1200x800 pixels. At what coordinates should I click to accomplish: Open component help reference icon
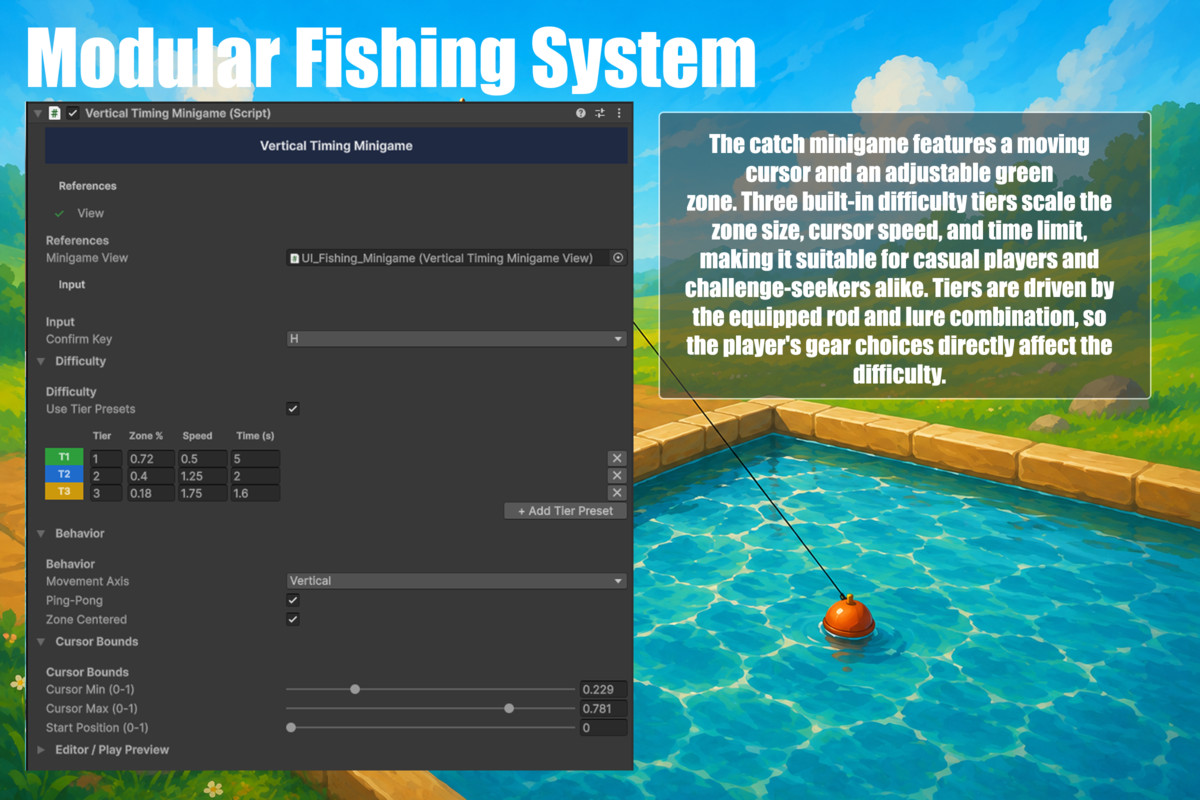(x=580, y=114)
